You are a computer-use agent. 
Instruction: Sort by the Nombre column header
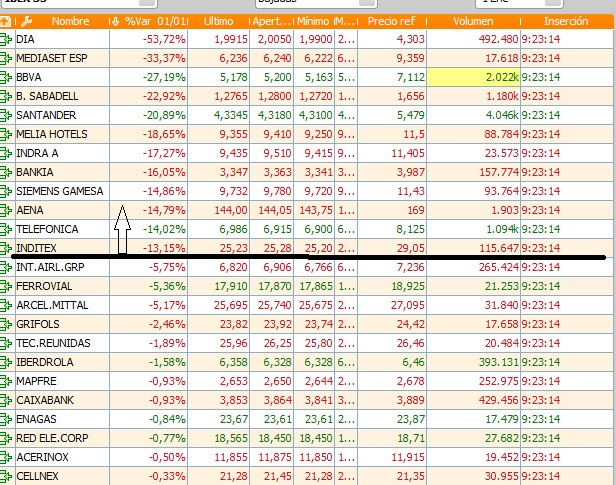point(70,21)
